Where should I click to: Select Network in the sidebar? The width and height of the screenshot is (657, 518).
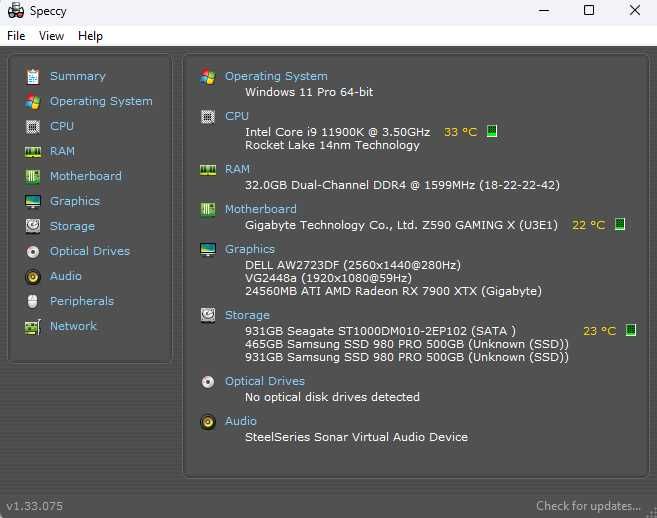pyautogui.click(x=73, y=326)
